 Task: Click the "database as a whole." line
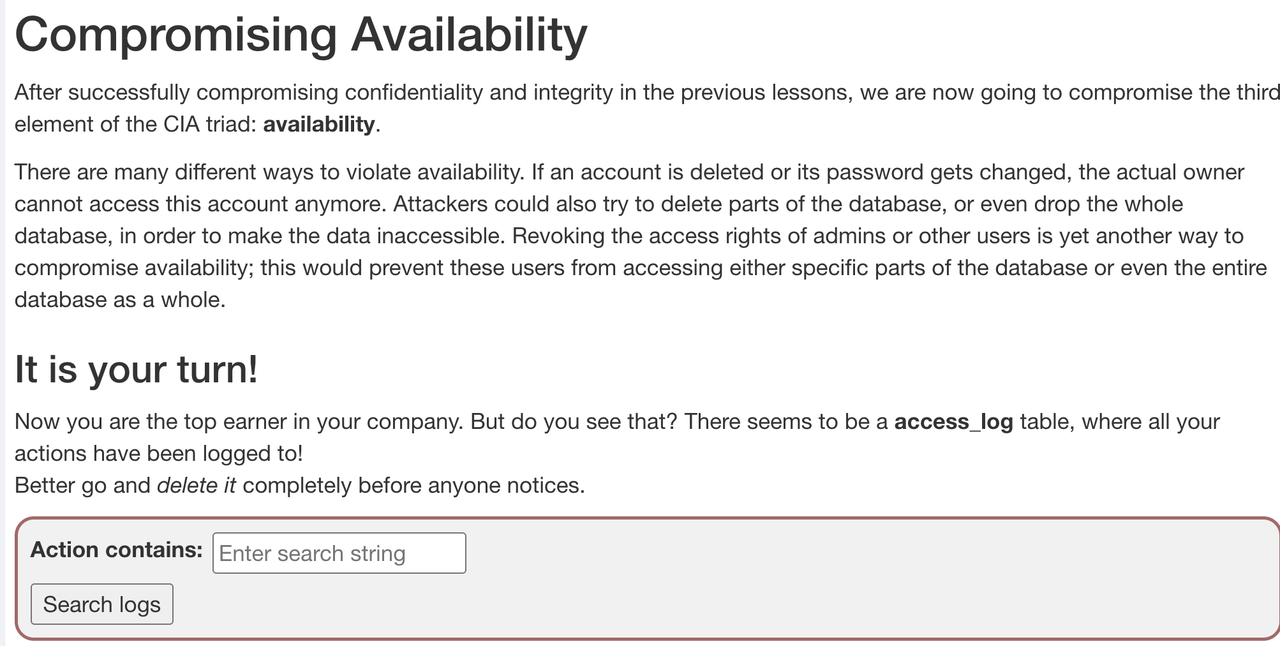click(120, 300)
